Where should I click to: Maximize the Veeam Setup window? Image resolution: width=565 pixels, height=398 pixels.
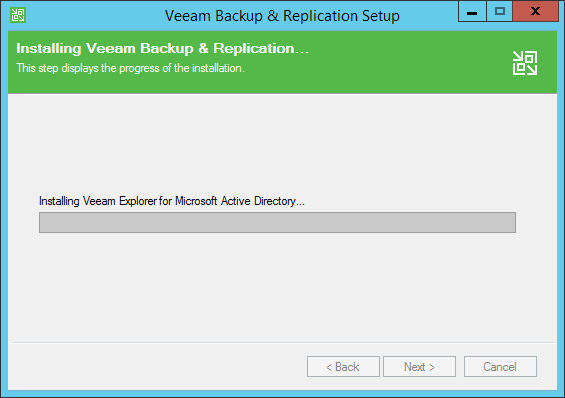(499, 12)
